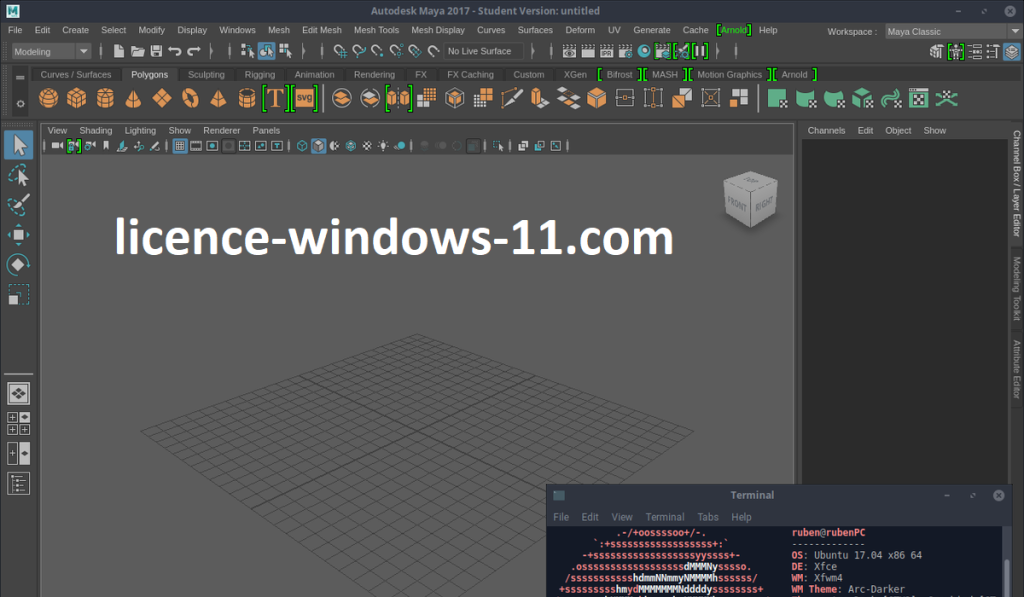This screenshot has width=1024, height=597.
Task: Select the Lasso selection tool
Action: coord(19,176)
